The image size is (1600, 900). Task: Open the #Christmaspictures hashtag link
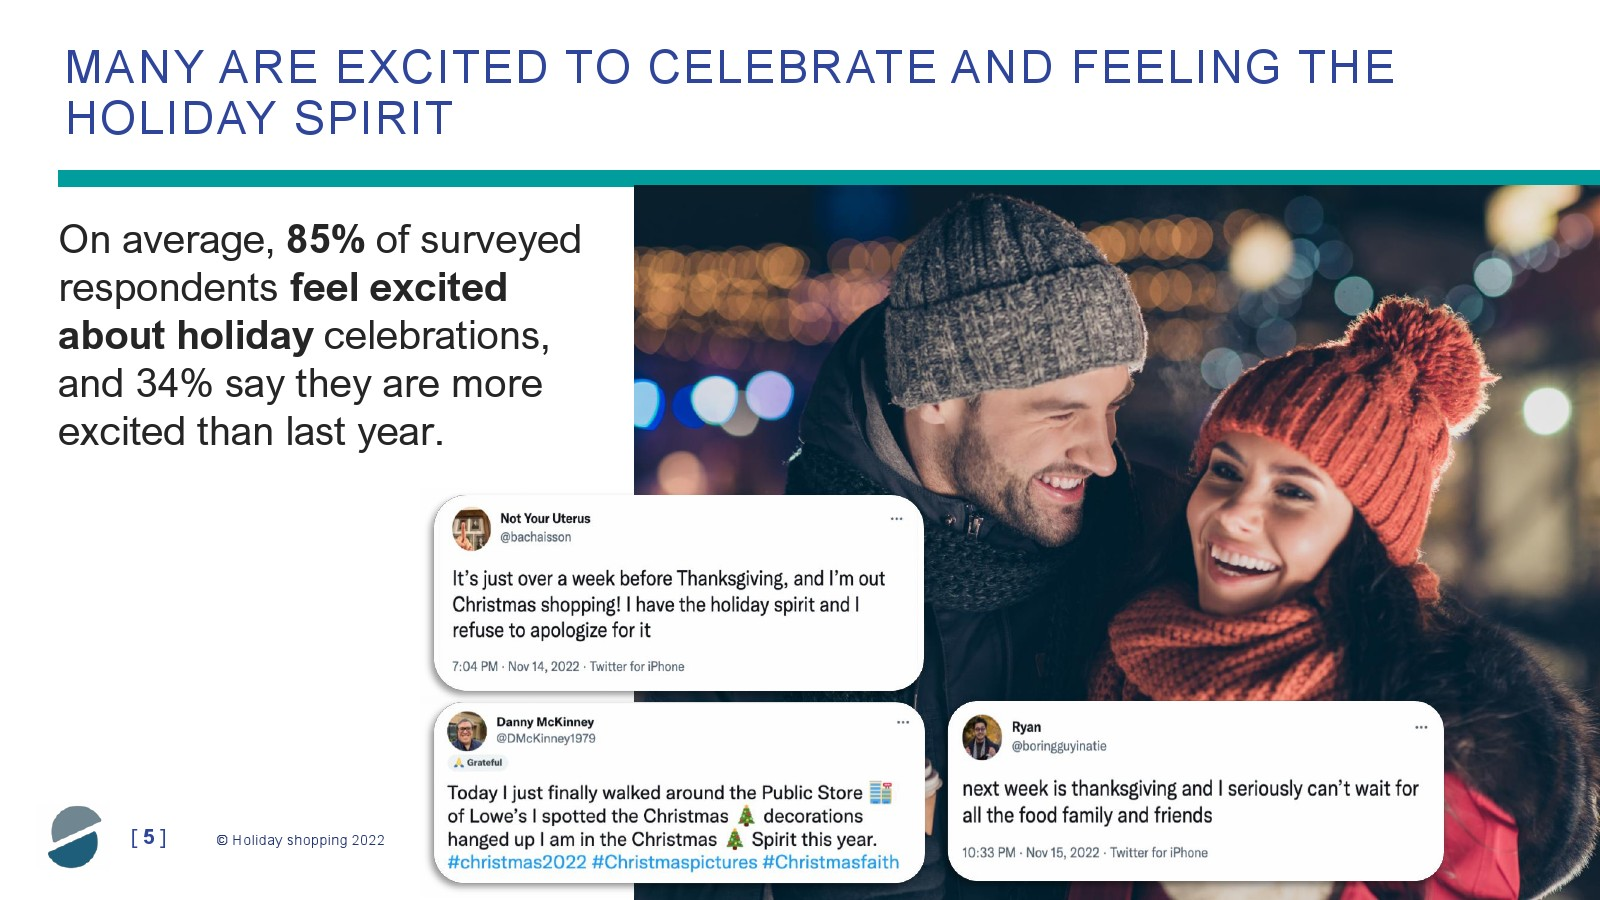(x=675, y=862)
